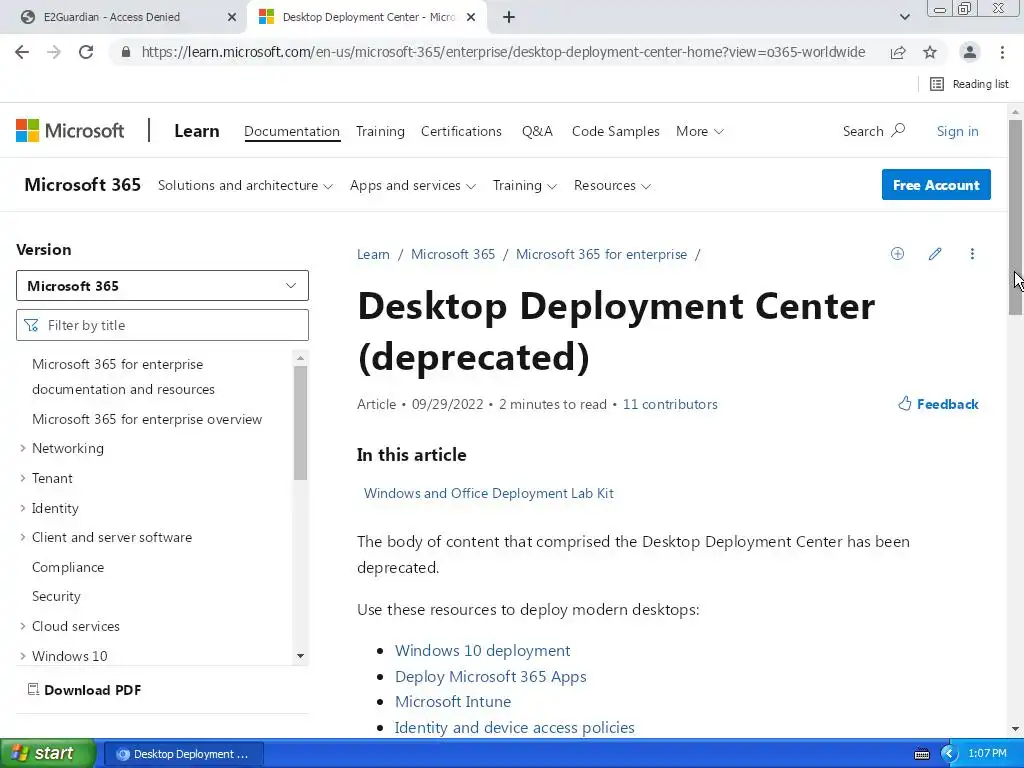This screenshot has width=1024, height=768.
Task: Select Security in the sidebar
Action: tap(56, 596)
